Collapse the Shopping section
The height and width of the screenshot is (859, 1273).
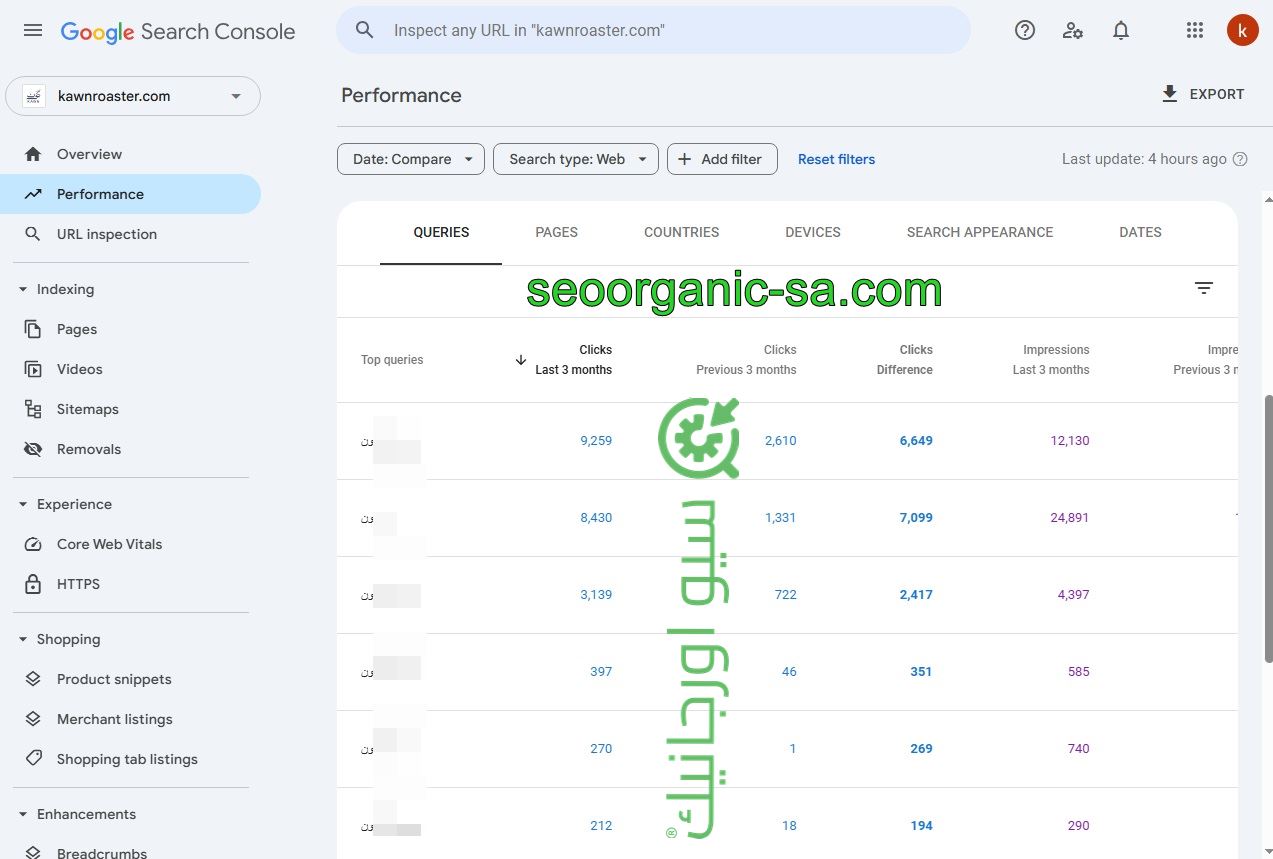pyautogui.click(x=23, y=639)
